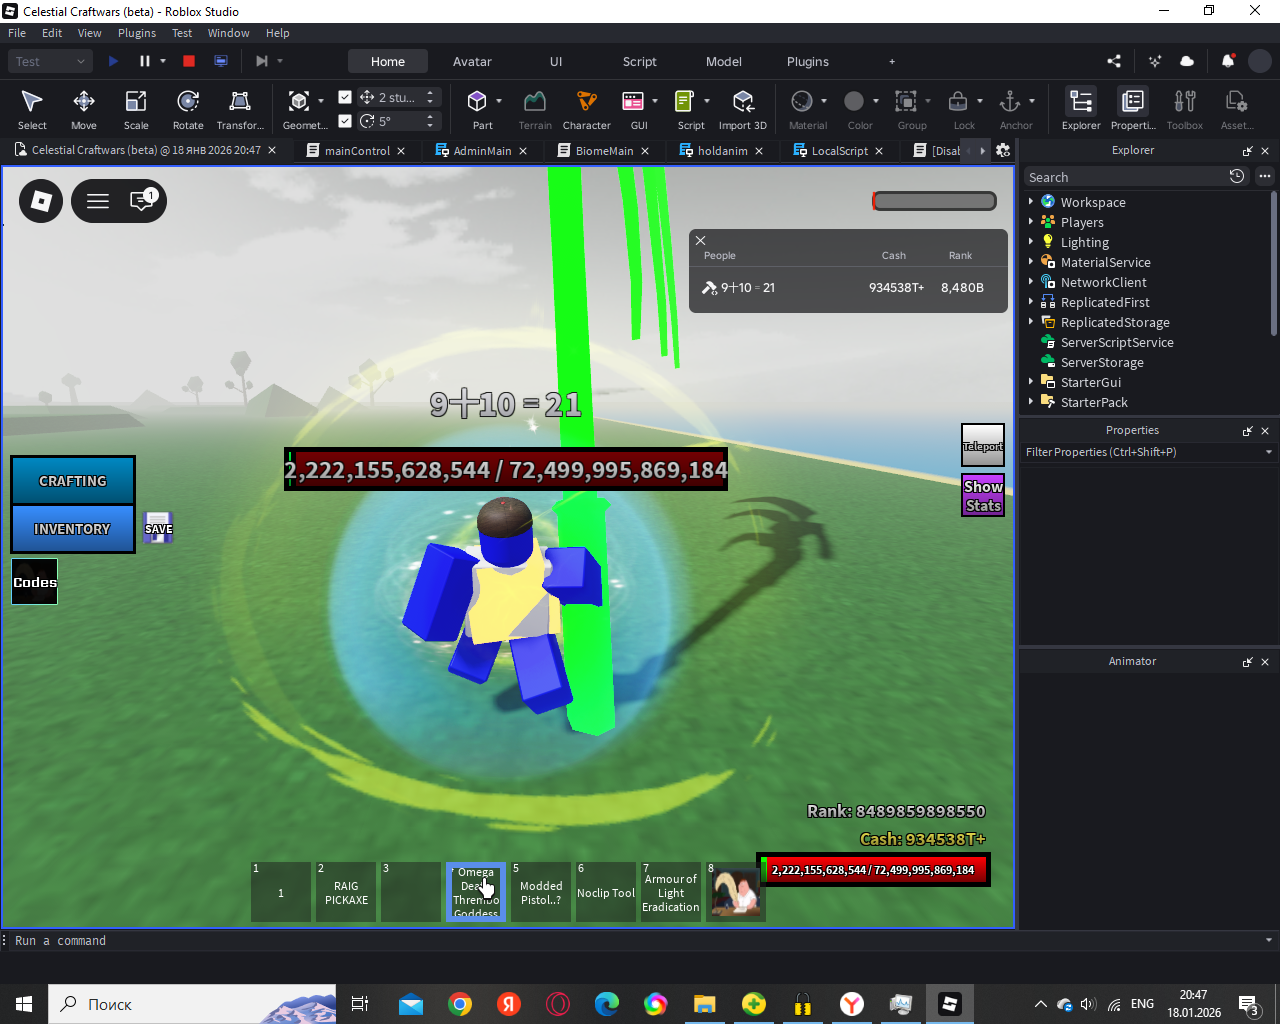Choose the Transform tool
The height and width of the screenshot is (1024, 1280).
click(x=240, y=109)
